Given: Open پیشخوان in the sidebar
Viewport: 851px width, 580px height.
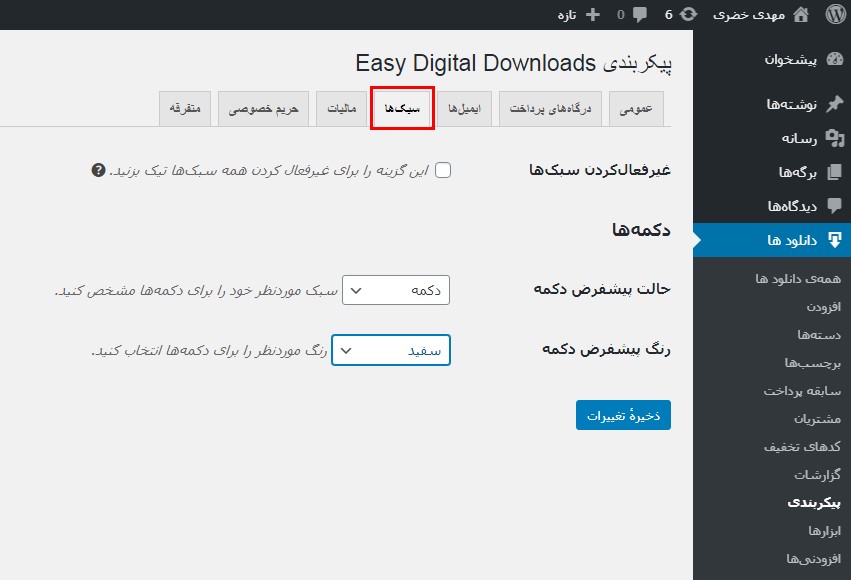Looking at the screenshot, I should click(x=791, y=60).
